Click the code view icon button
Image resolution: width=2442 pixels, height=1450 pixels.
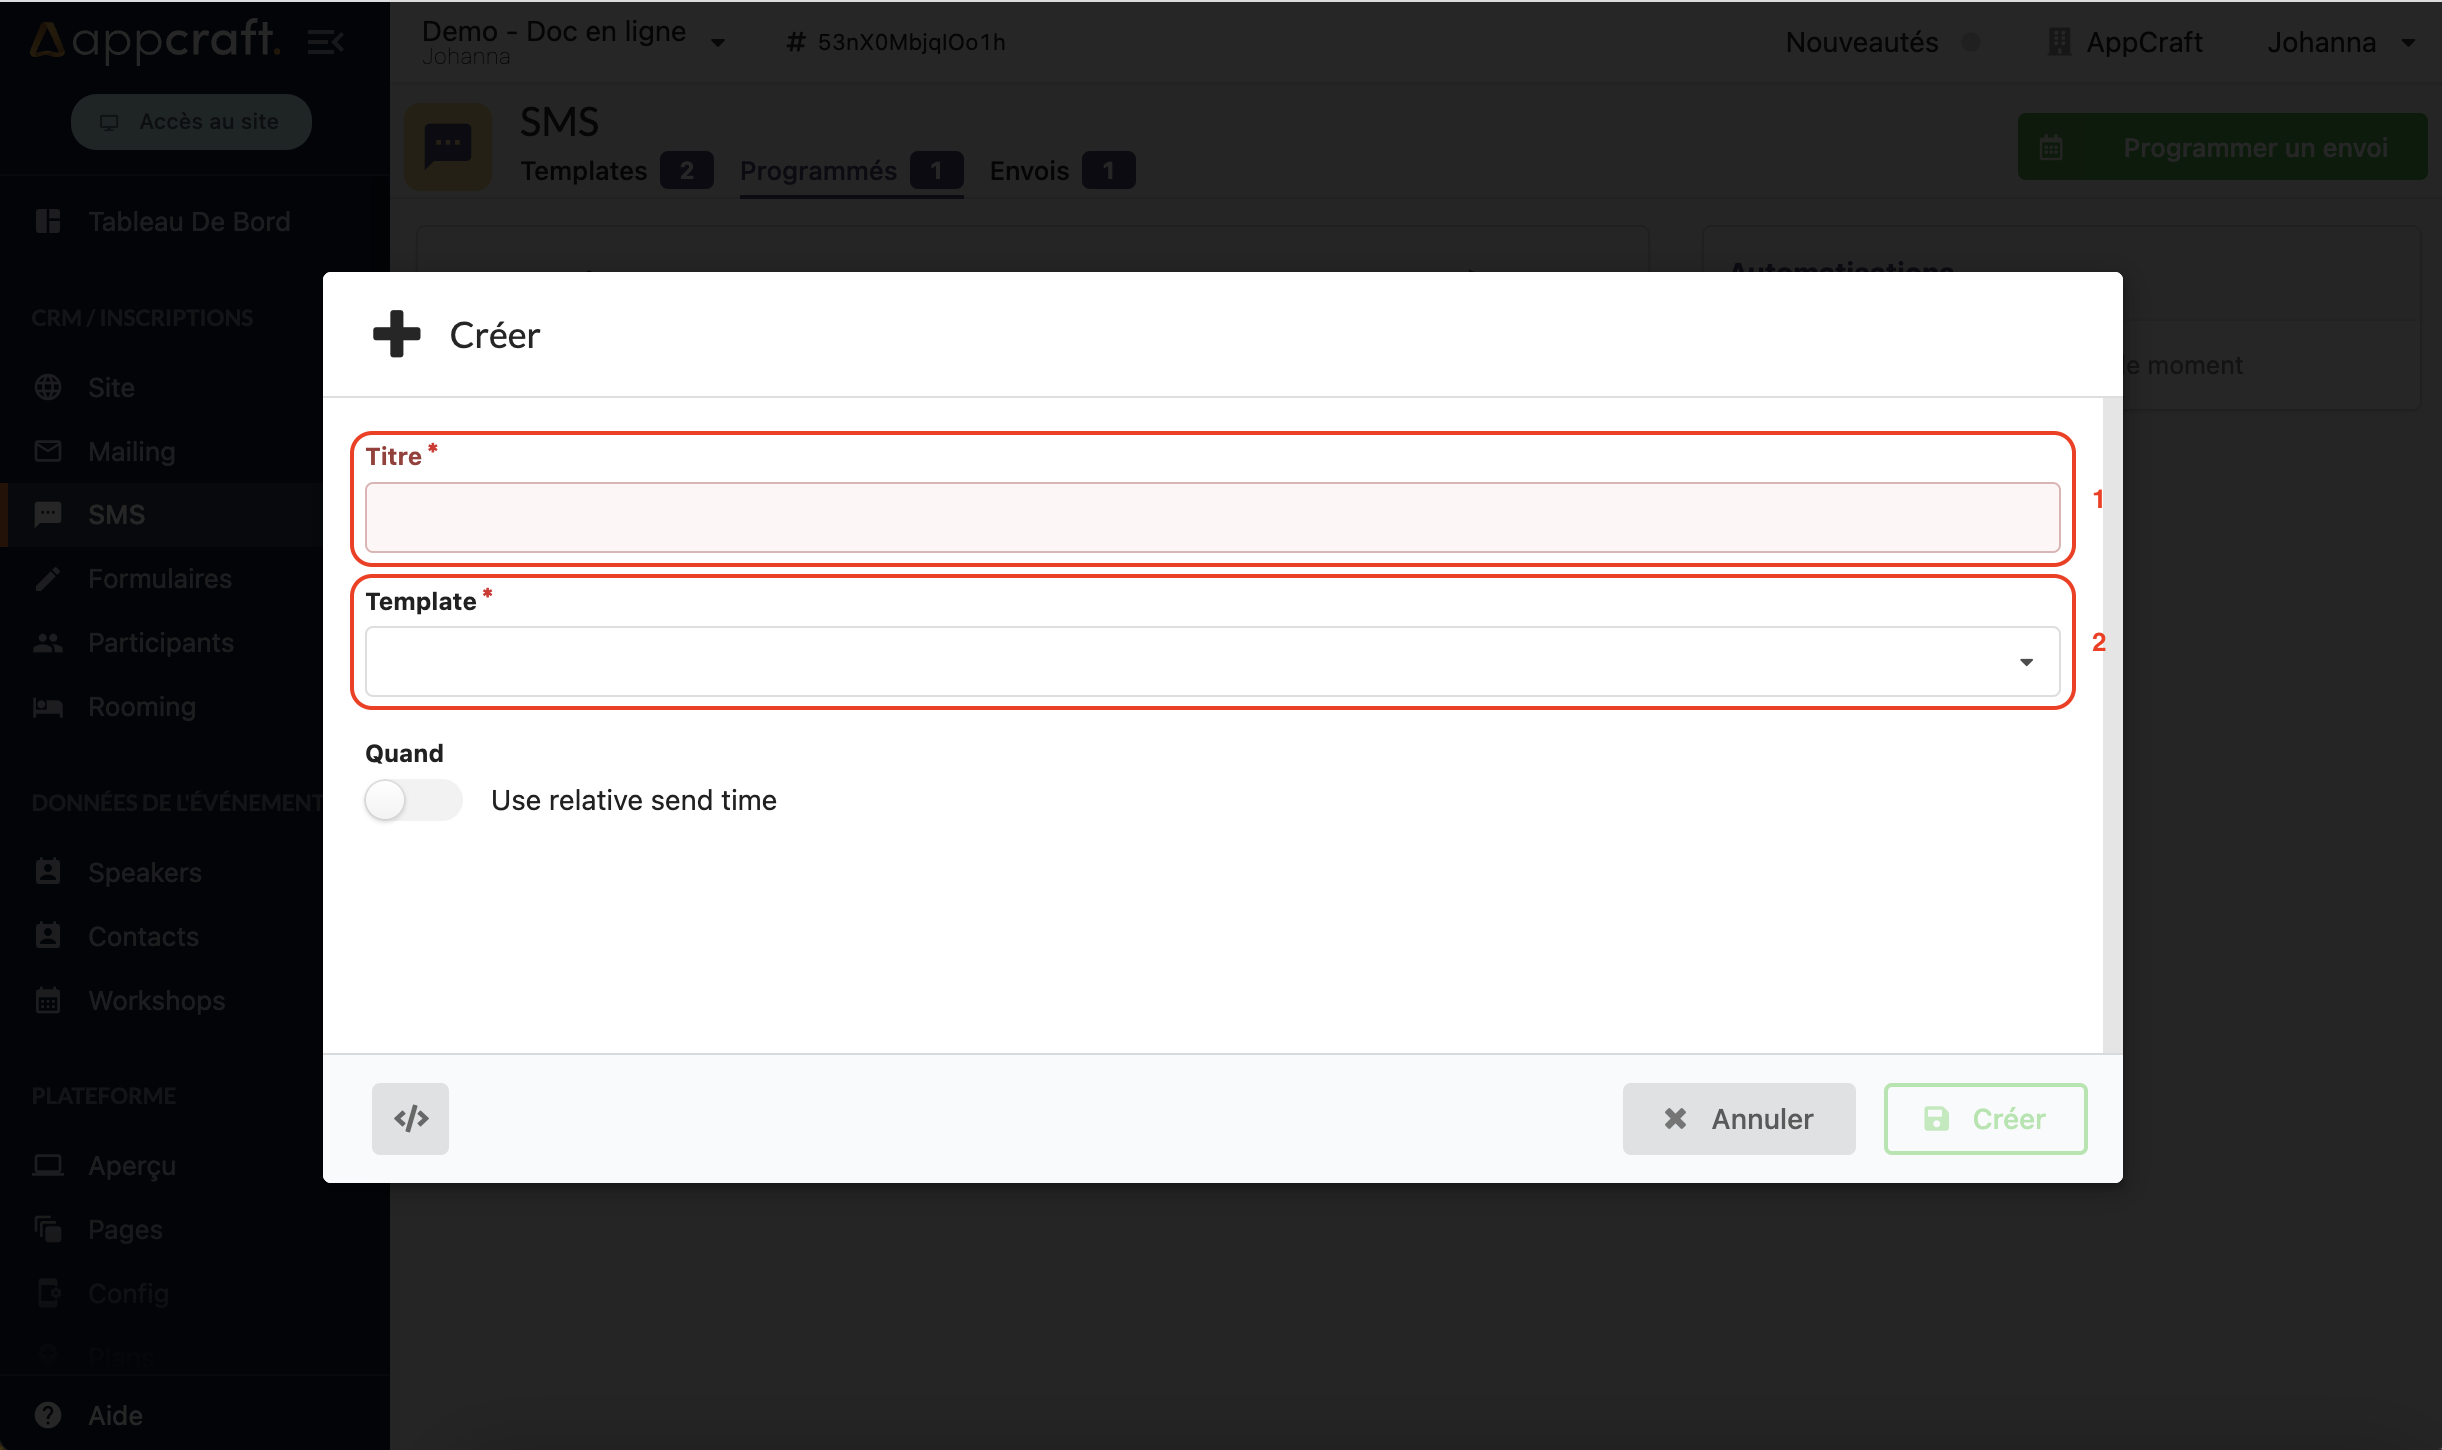[x=410, y=1118]
